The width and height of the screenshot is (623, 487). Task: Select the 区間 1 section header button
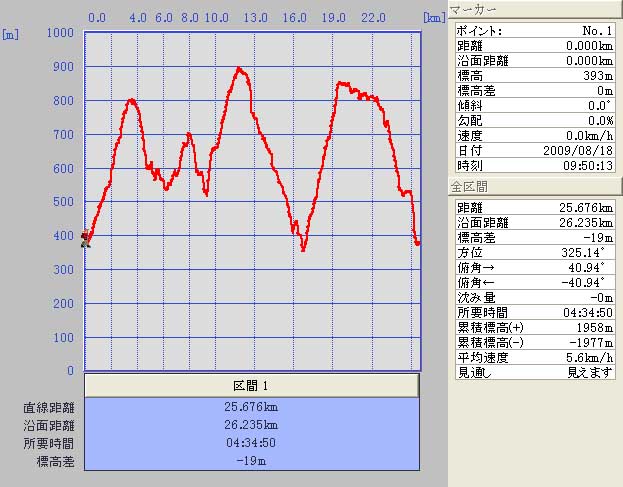click(252, 385)
